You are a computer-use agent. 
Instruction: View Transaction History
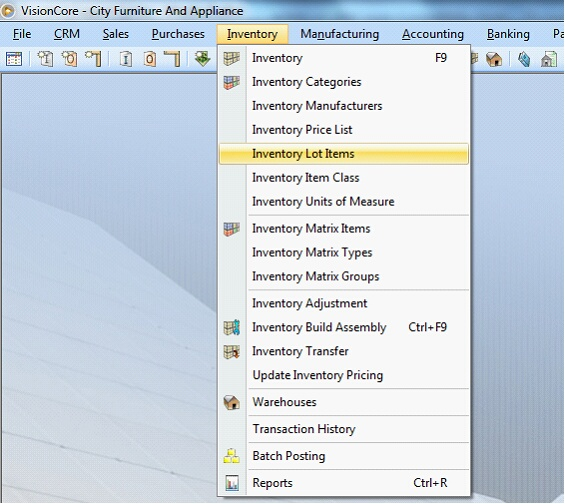click(344, 429)
